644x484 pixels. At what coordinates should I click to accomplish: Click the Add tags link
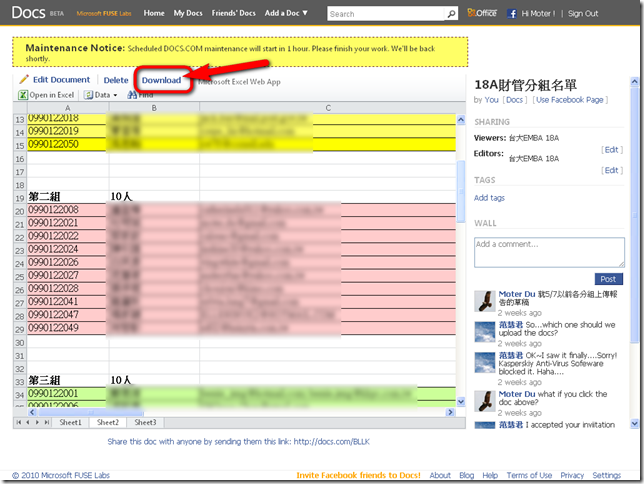[489, 198]
